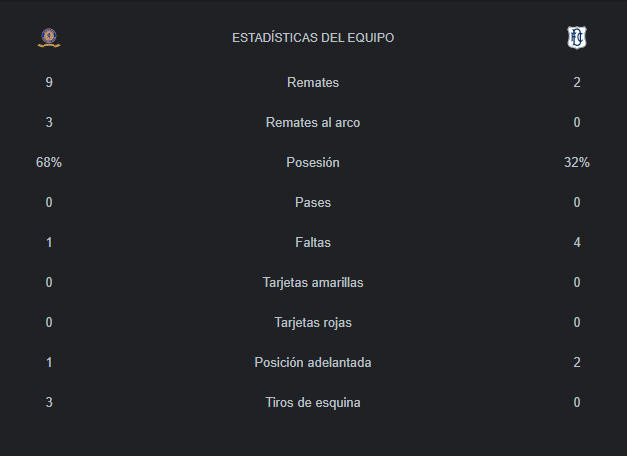Click the away team's 4 fouls value
The image size is (627, 456).
pos(577,242)
